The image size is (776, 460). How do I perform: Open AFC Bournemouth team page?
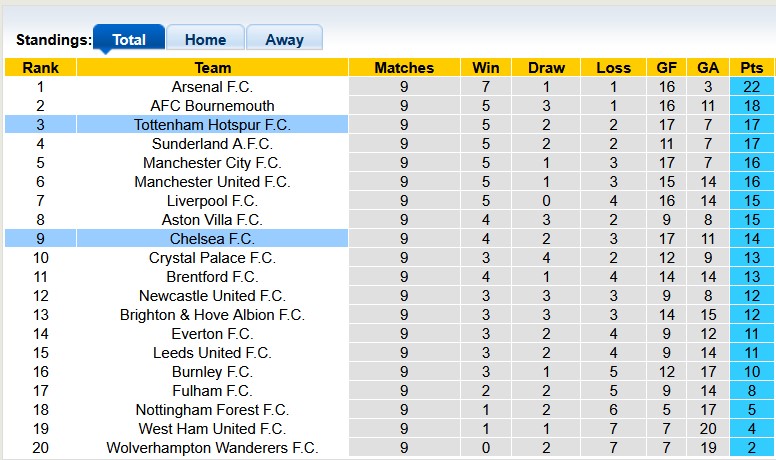pos(212,106)
